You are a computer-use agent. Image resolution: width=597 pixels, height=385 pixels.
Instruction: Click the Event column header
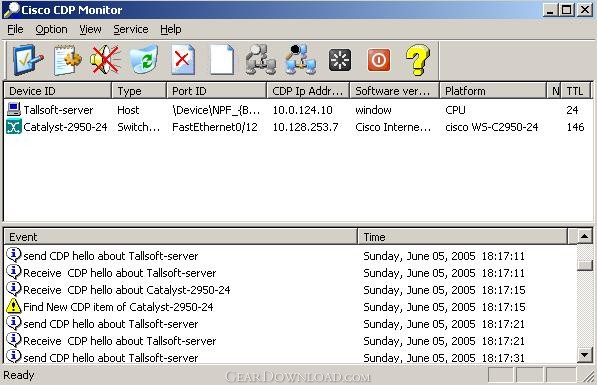pyautogui.click(x=180, y=237)
